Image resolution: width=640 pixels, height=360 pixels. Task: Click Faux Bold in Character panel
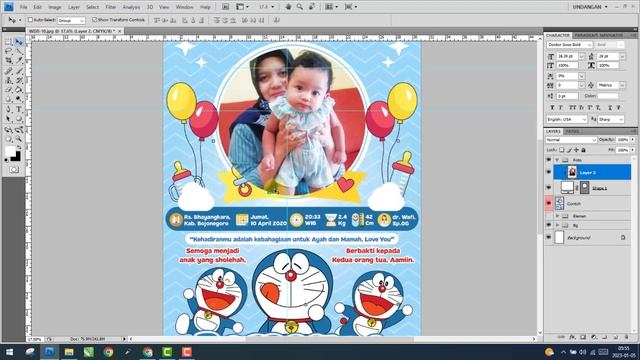coord(552,108)
